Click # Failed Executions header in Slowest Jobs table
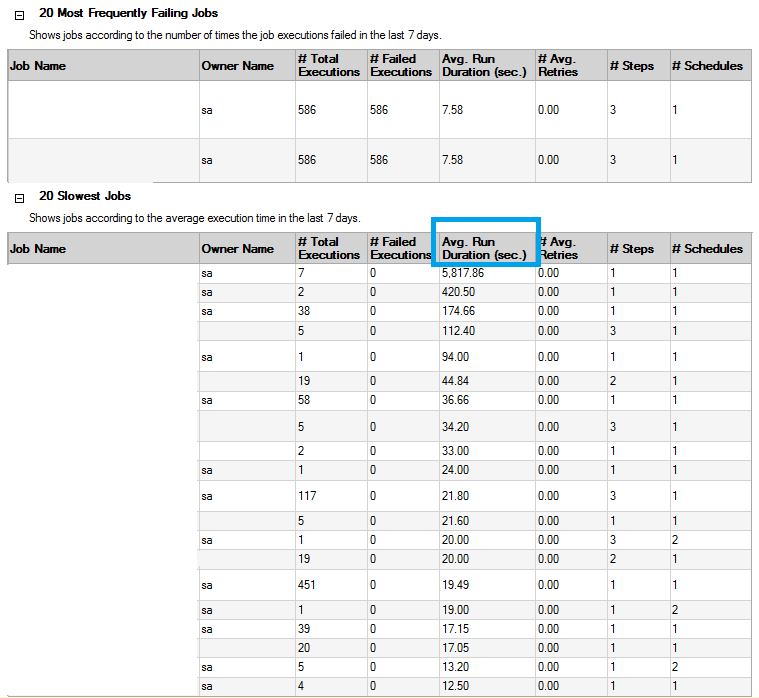Viewport: 759px width, 698px height. pos(398,248)
